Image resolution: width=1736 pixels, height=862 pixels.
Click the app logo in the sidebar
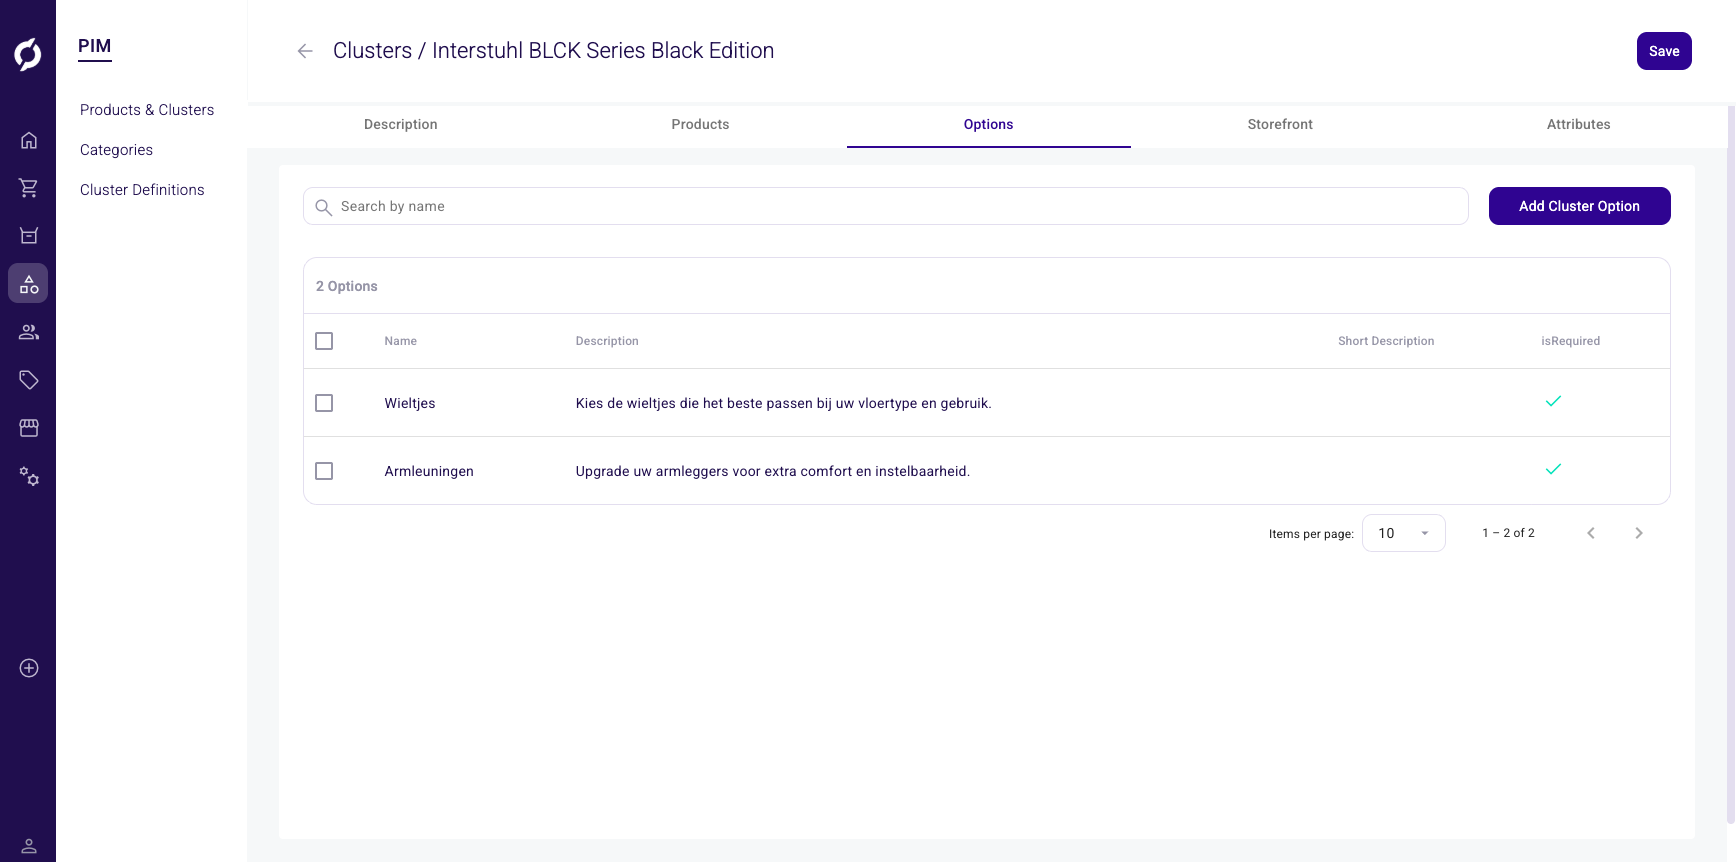point(28,54)
